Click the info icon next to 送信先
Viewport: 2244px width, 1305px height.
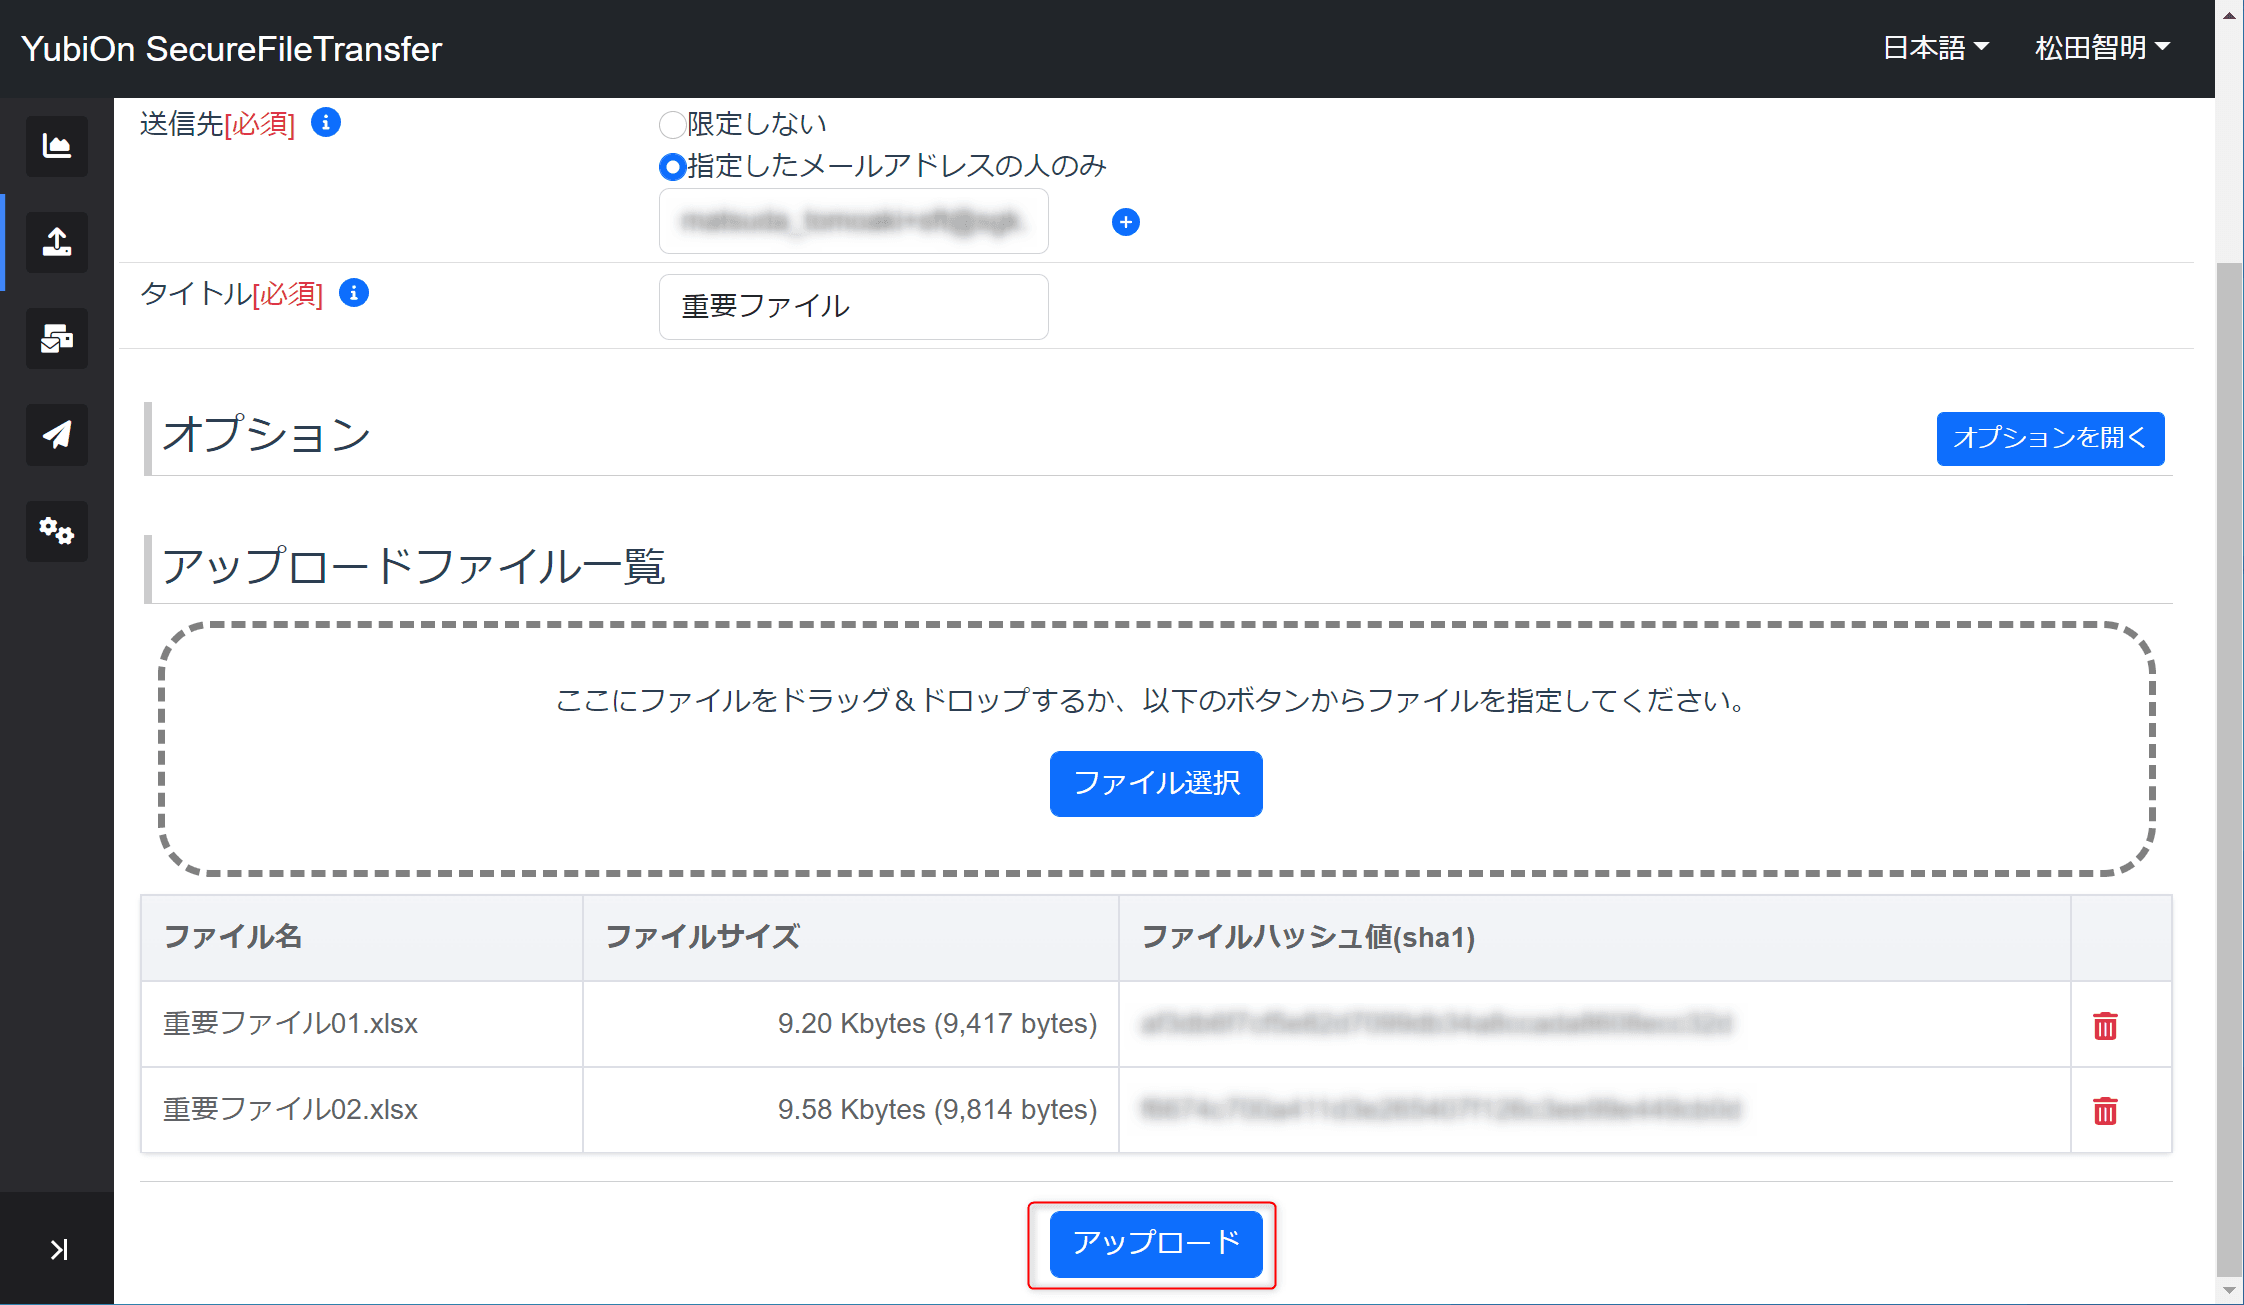(x=326, y=123)
